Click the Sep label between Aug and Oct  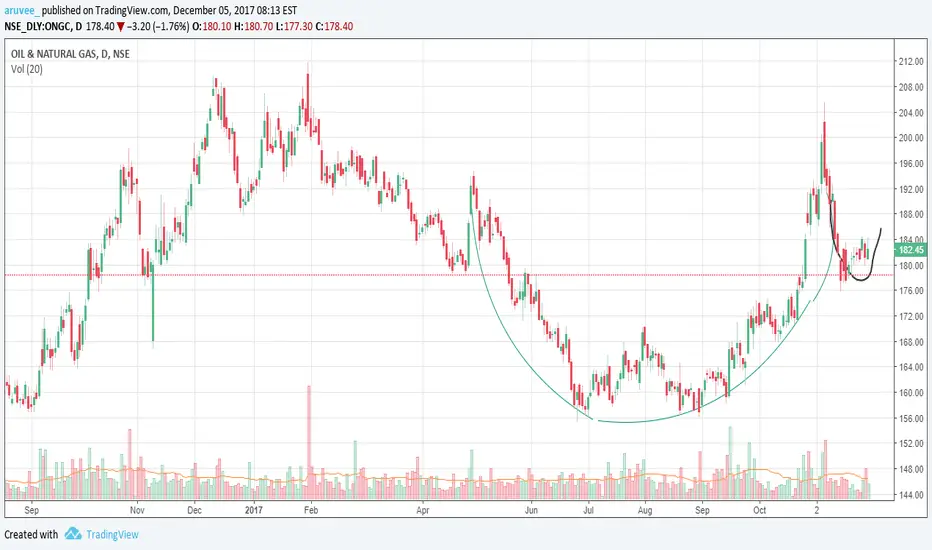point(703,510)
